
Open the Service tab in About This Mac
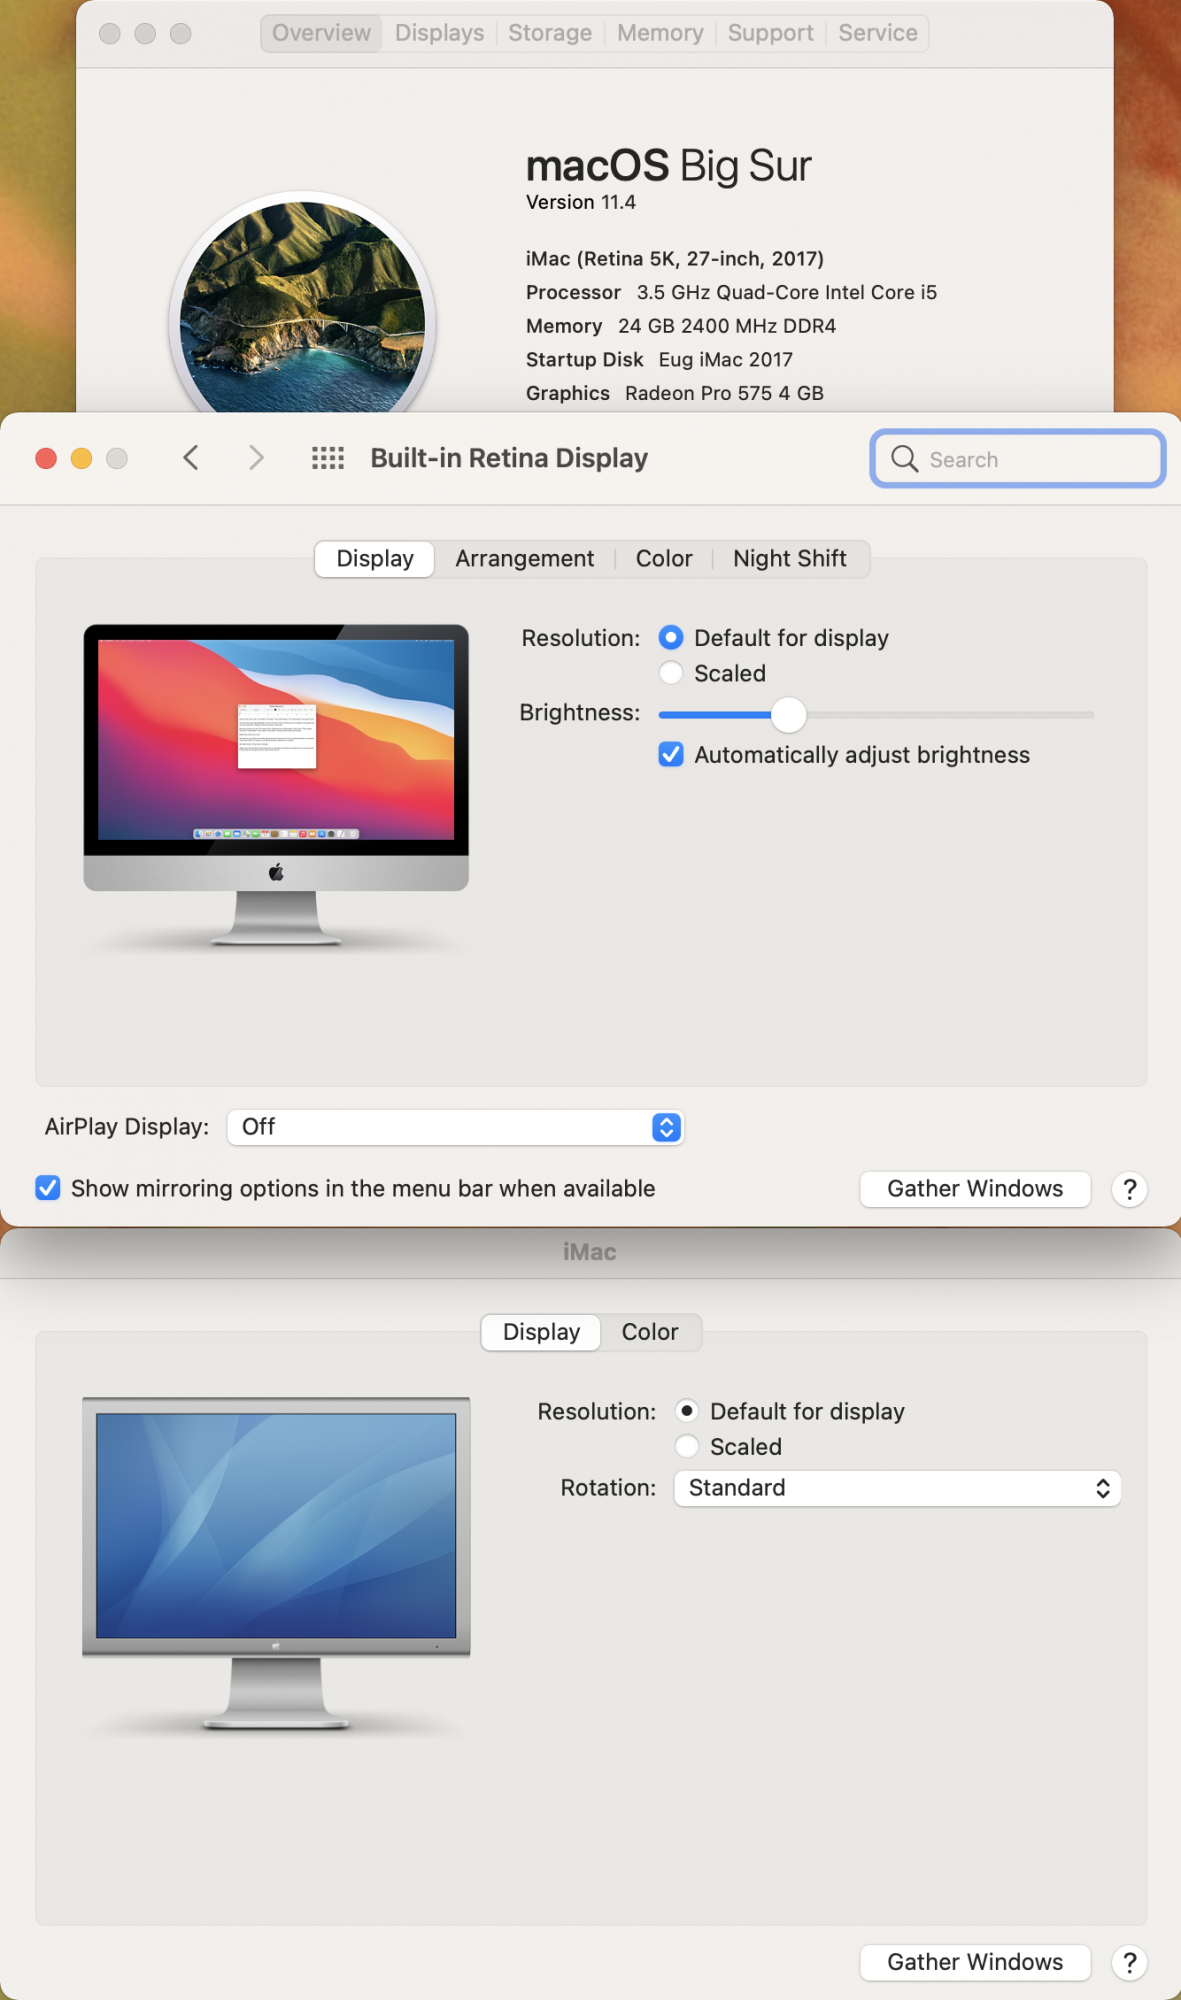click(878, 33)
